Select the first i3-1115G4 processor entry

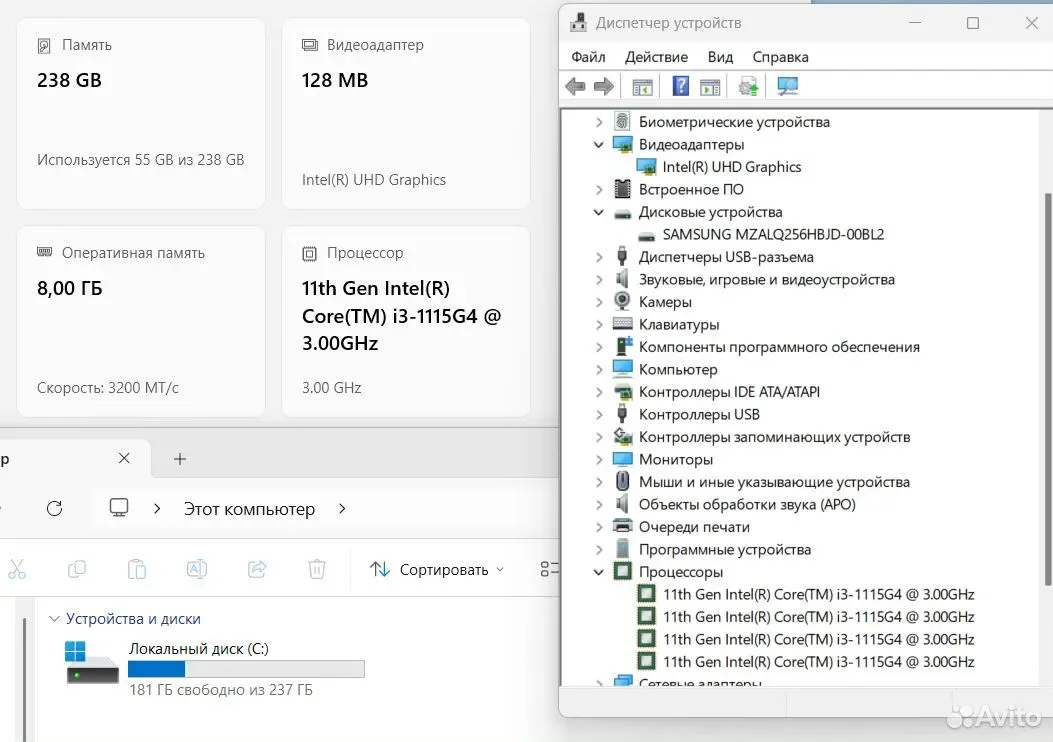818,594
